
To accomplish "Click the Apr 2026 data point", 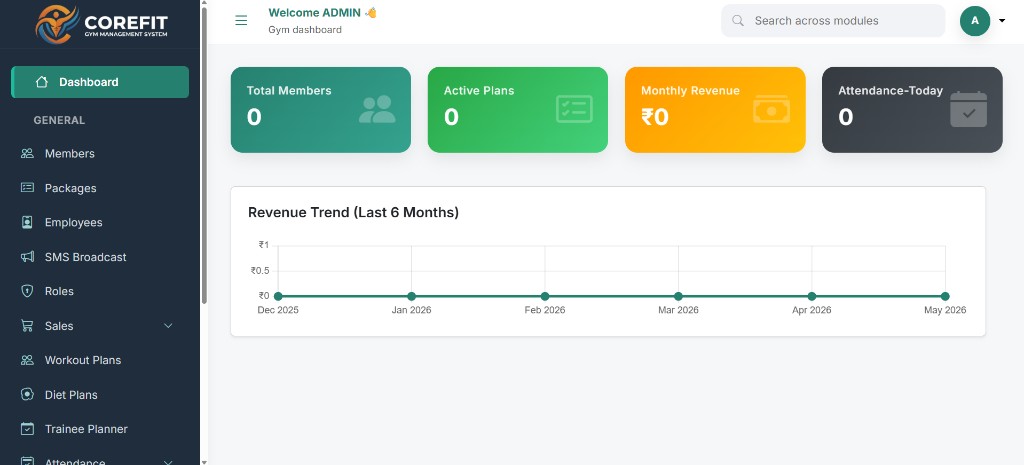I will 812,297.
